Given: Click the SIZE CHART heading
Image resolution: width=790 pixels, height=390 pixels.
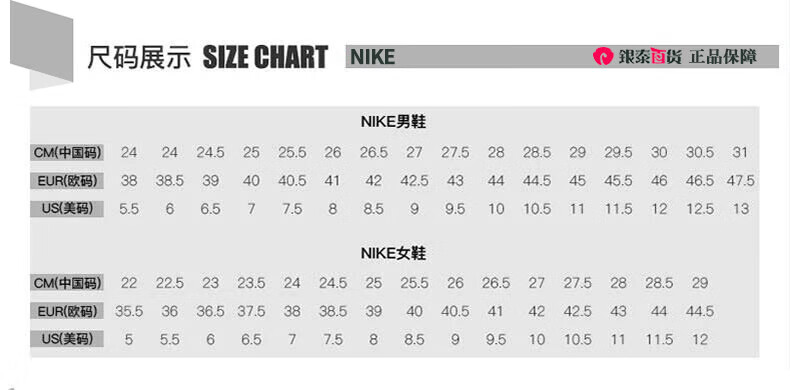Looking at the screenshot, I should pos(265,57).
